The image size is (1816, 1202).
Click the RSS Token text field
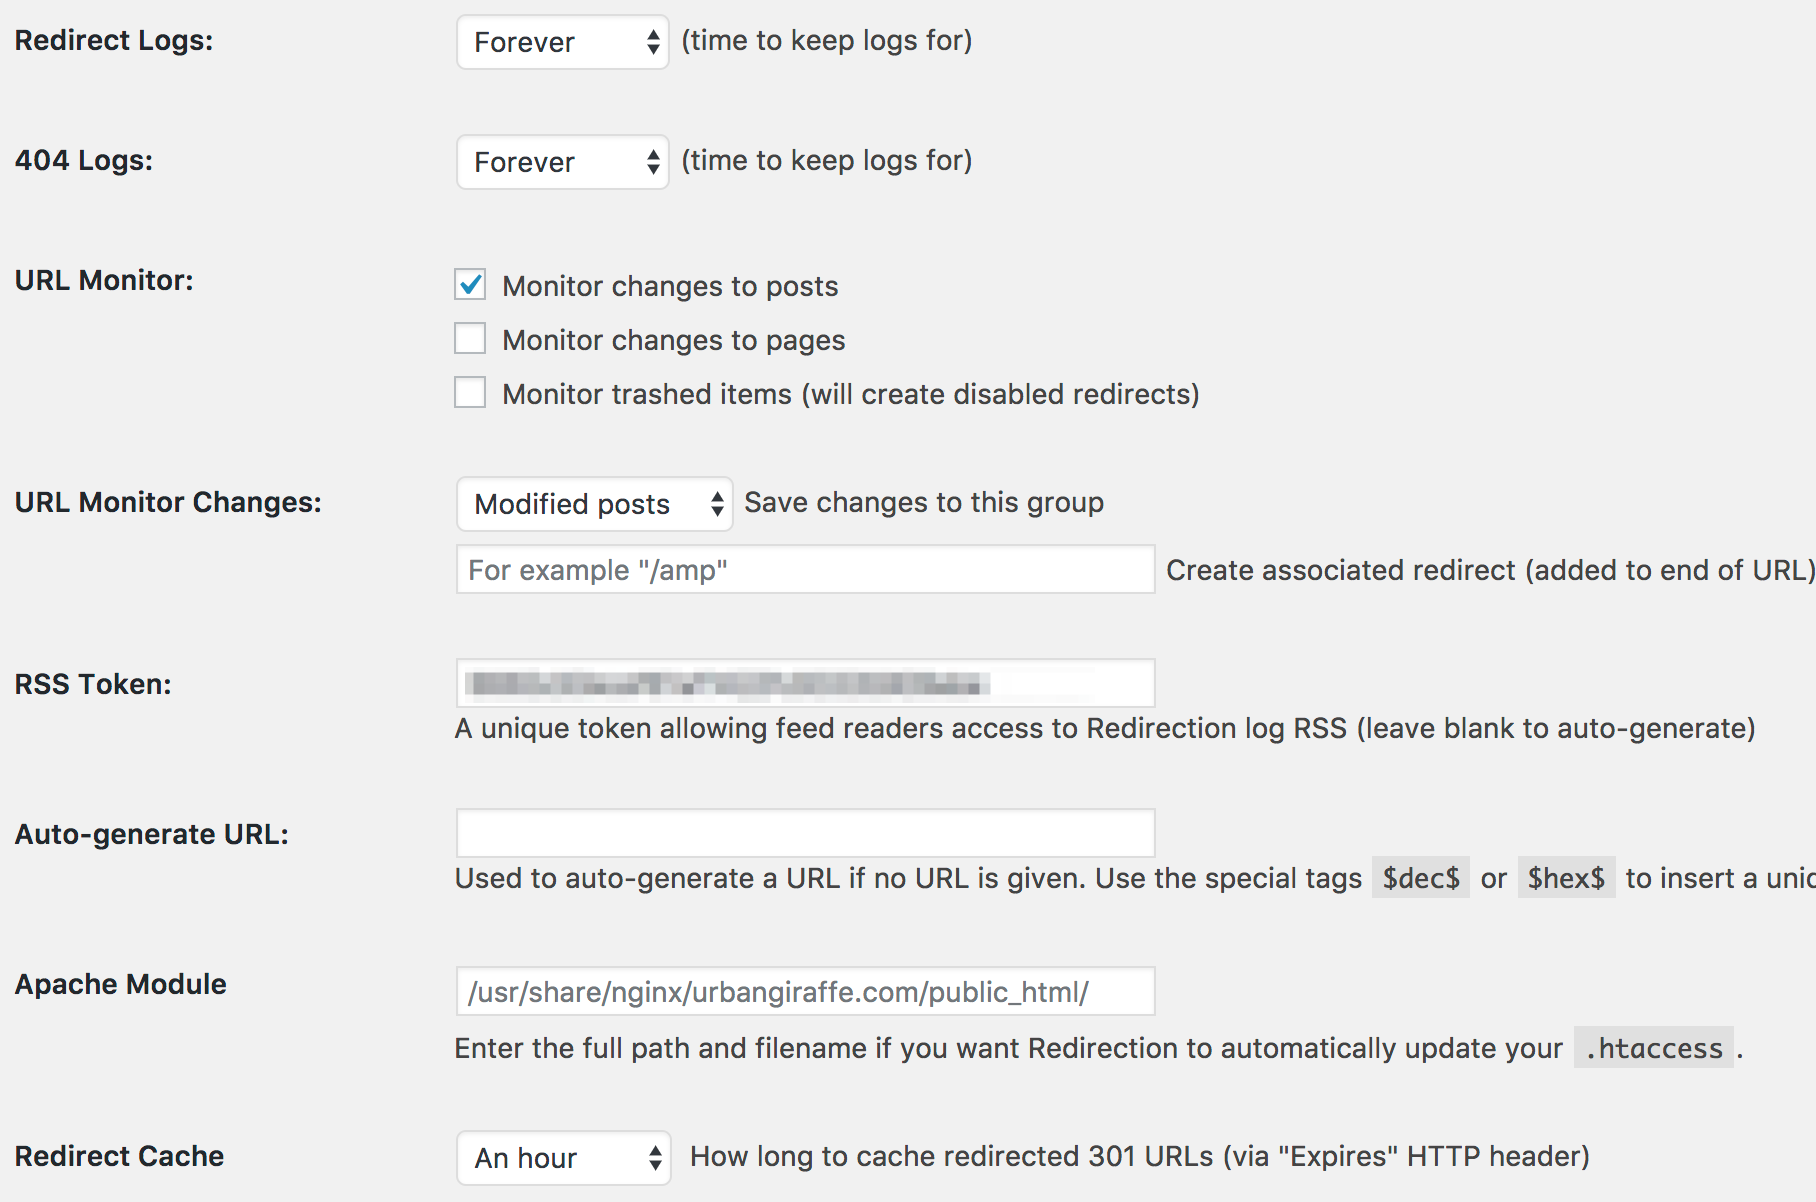(805, 683)
